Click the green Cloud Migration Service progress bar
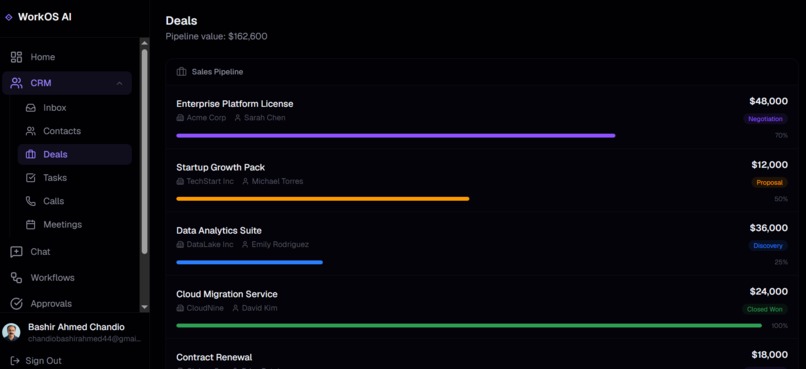The image size is (806, 369). coord(469,325)
